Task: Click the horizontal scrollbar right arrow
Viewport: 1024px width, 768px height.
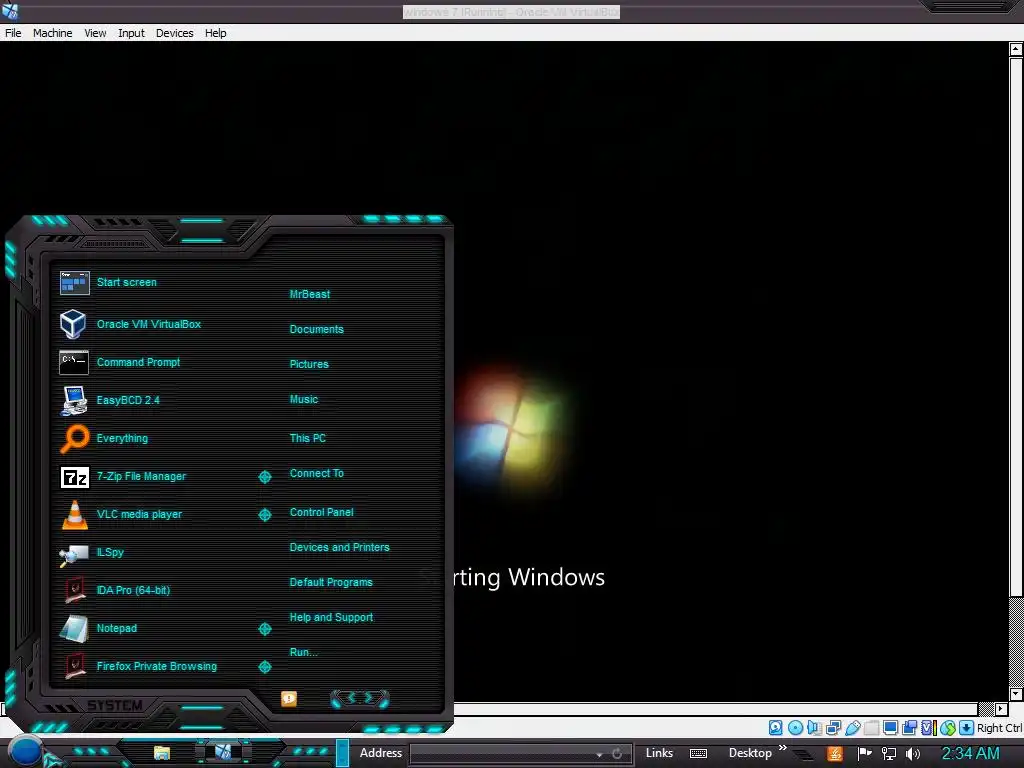Action: tap(1001, 709)
